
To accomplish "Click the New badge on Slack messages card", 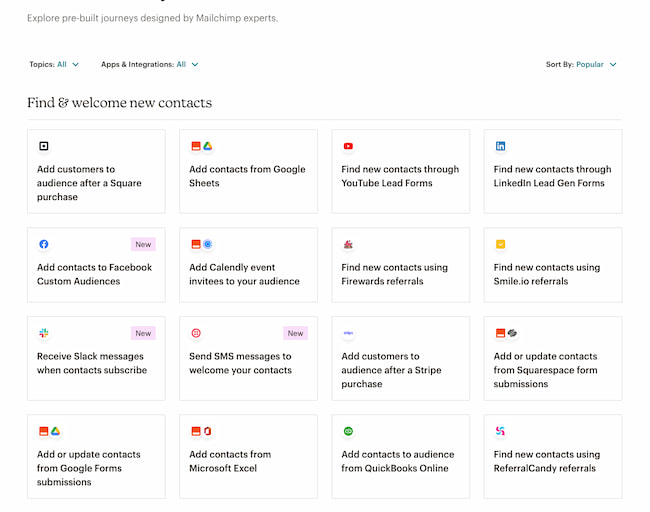I will [x=143, y=333].
